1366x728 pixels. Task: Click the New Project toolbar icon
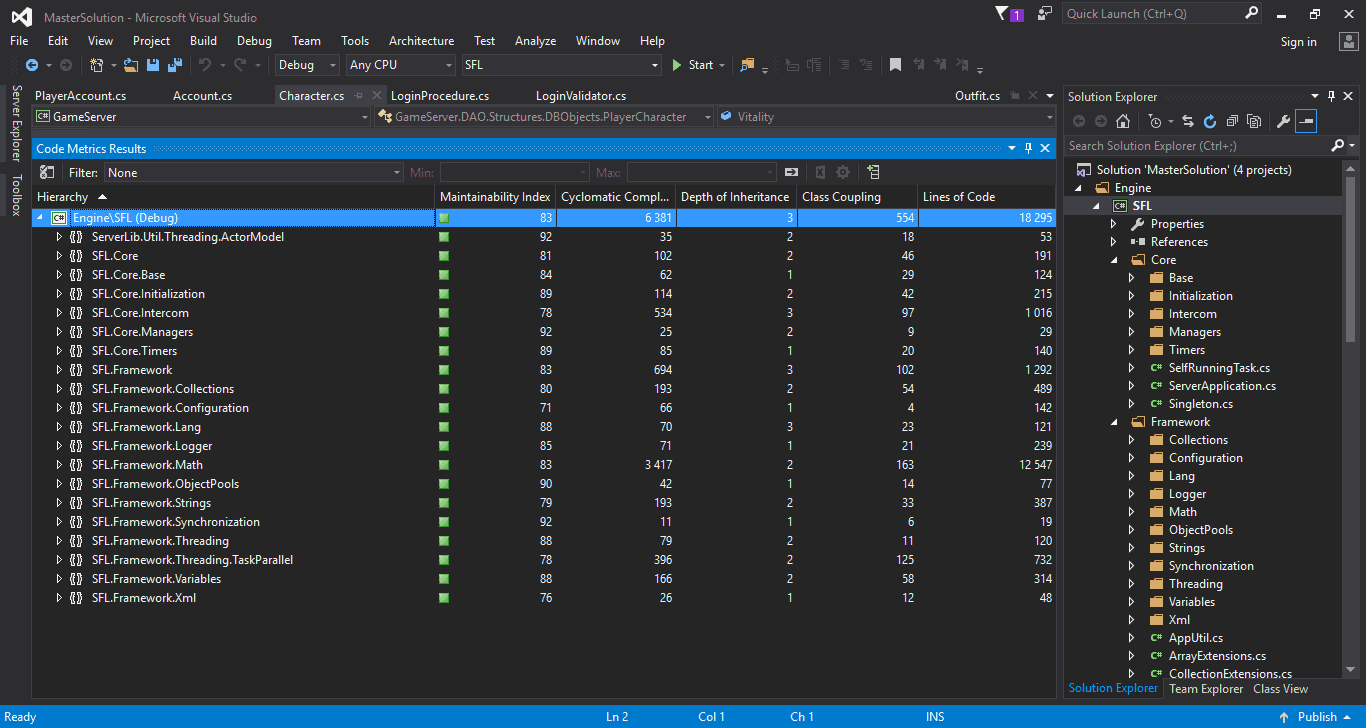point(97,65)
